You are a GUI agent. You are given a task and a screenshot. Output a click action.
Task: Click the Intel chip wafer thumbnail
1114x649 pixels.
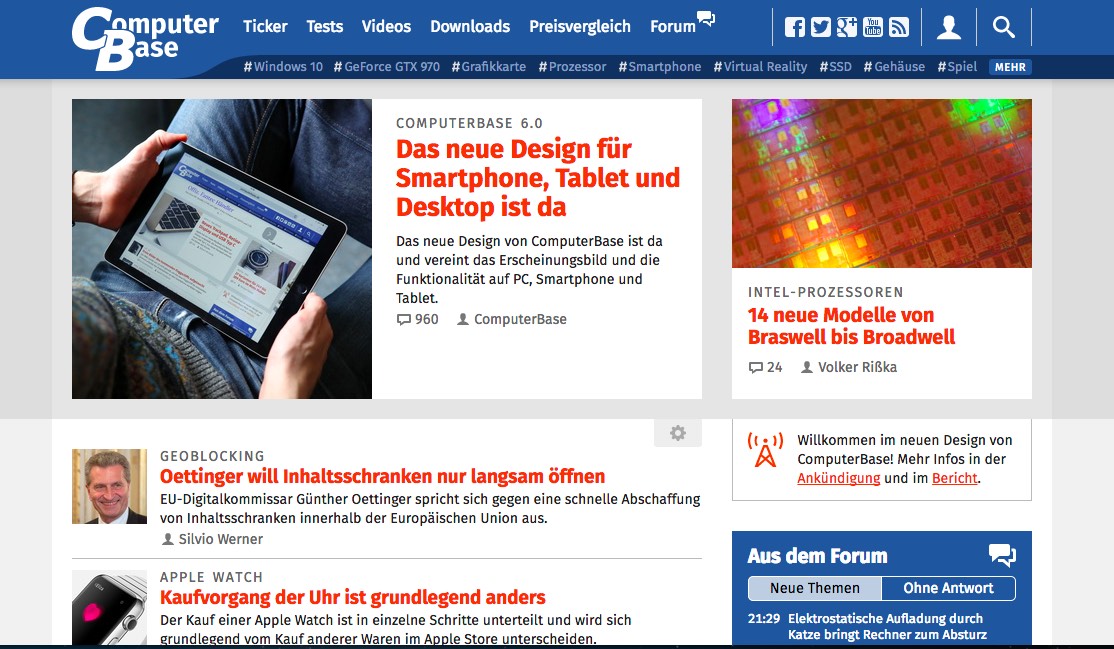tap(881, 183)
